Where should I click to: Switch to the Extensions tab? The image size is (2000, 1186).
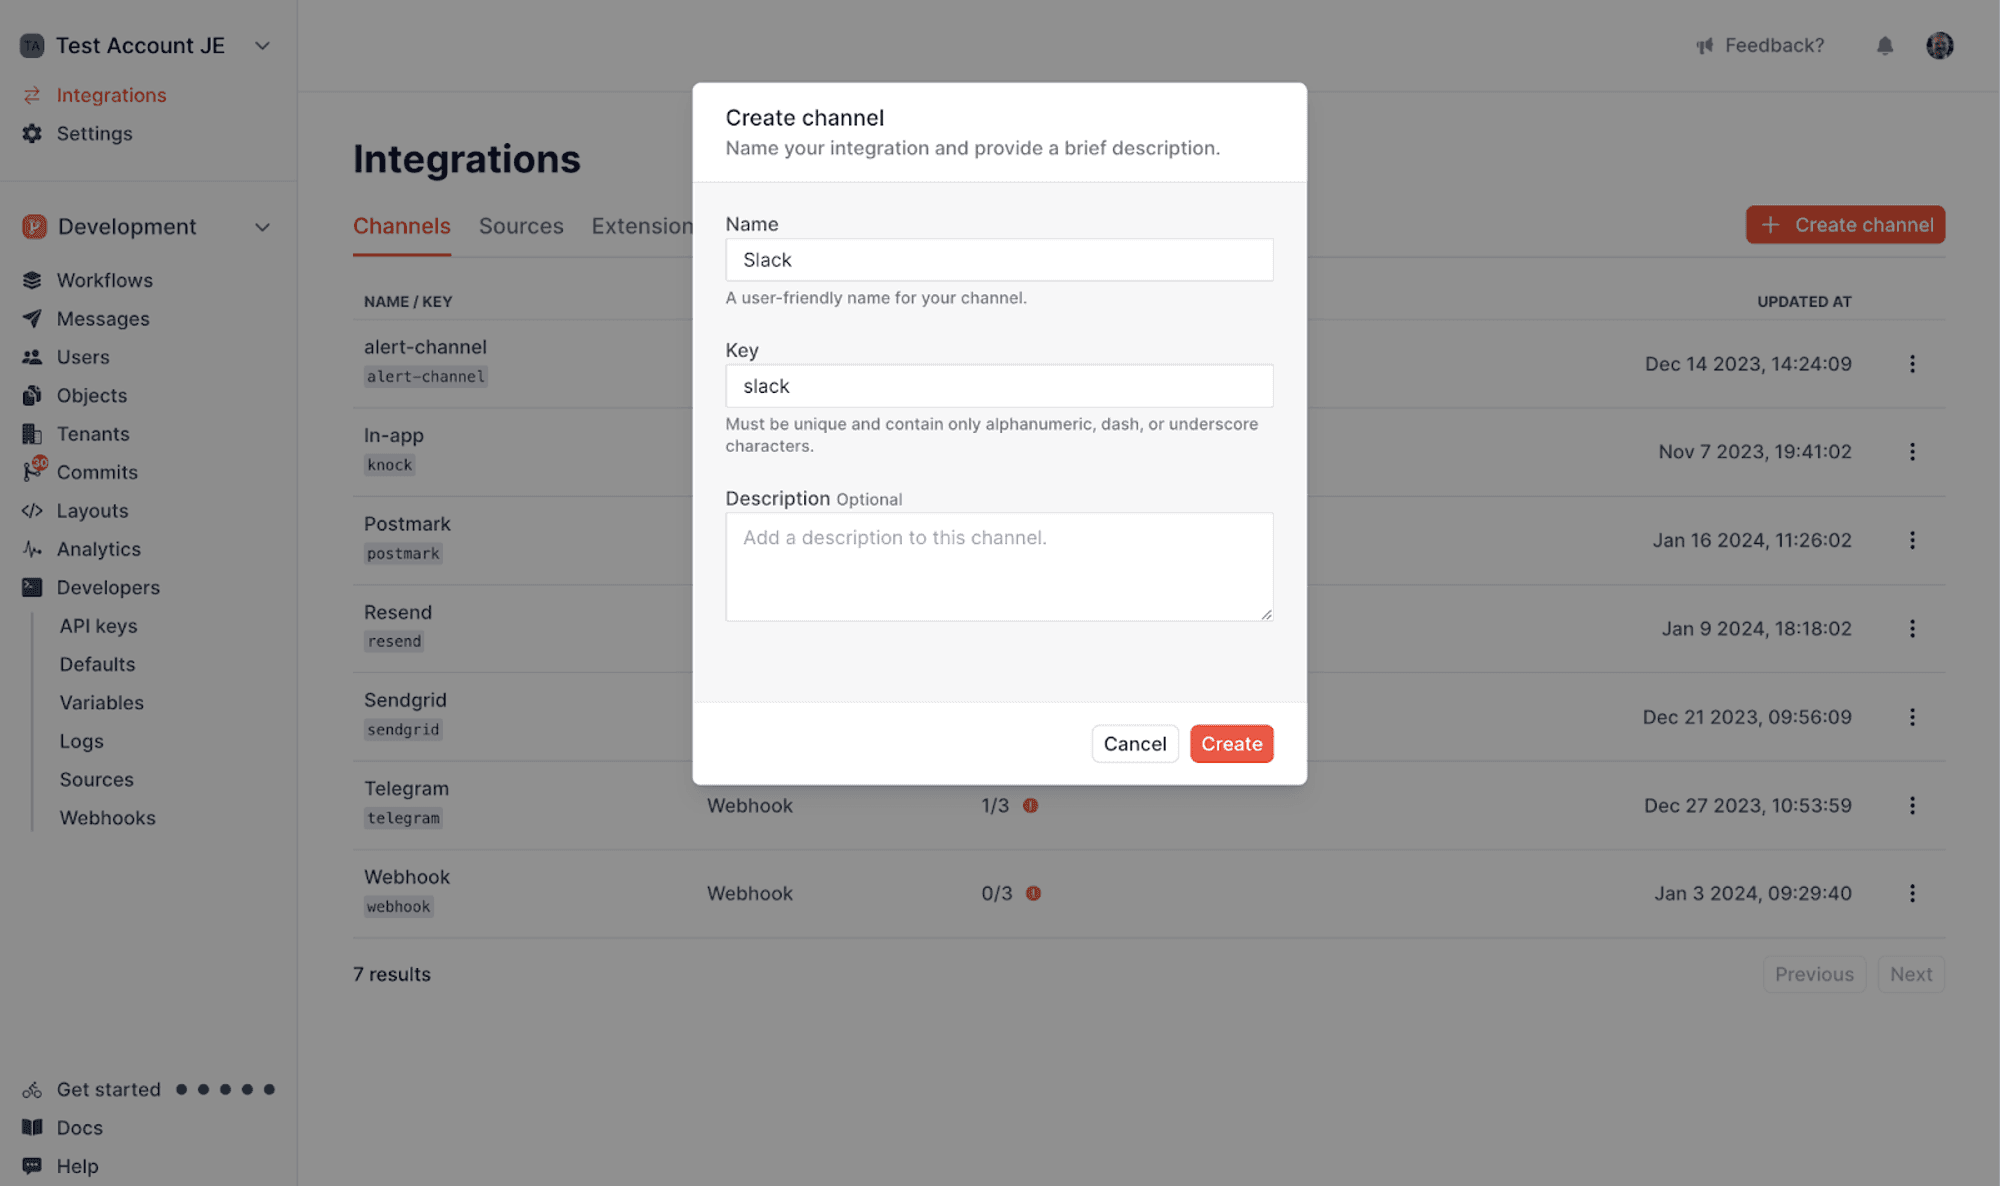tap(641, 224)
